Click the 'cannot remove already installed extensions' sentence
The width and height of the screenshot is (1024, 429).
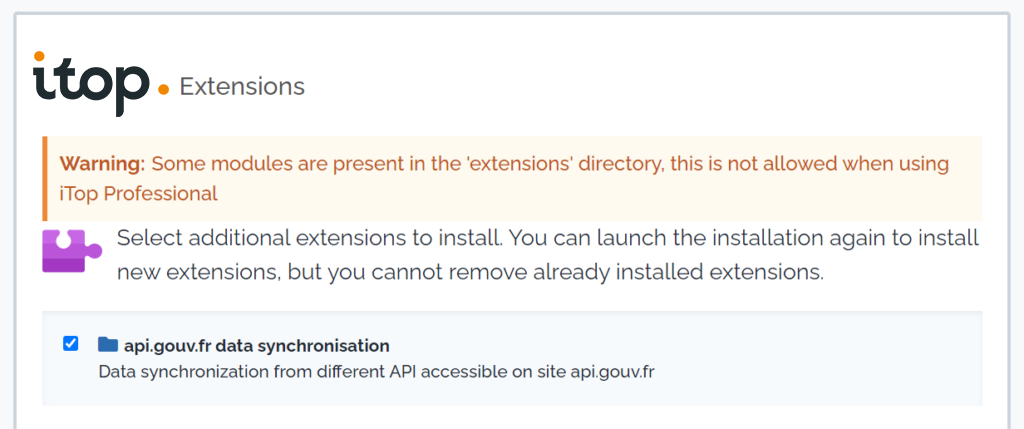tap(598, 272)
